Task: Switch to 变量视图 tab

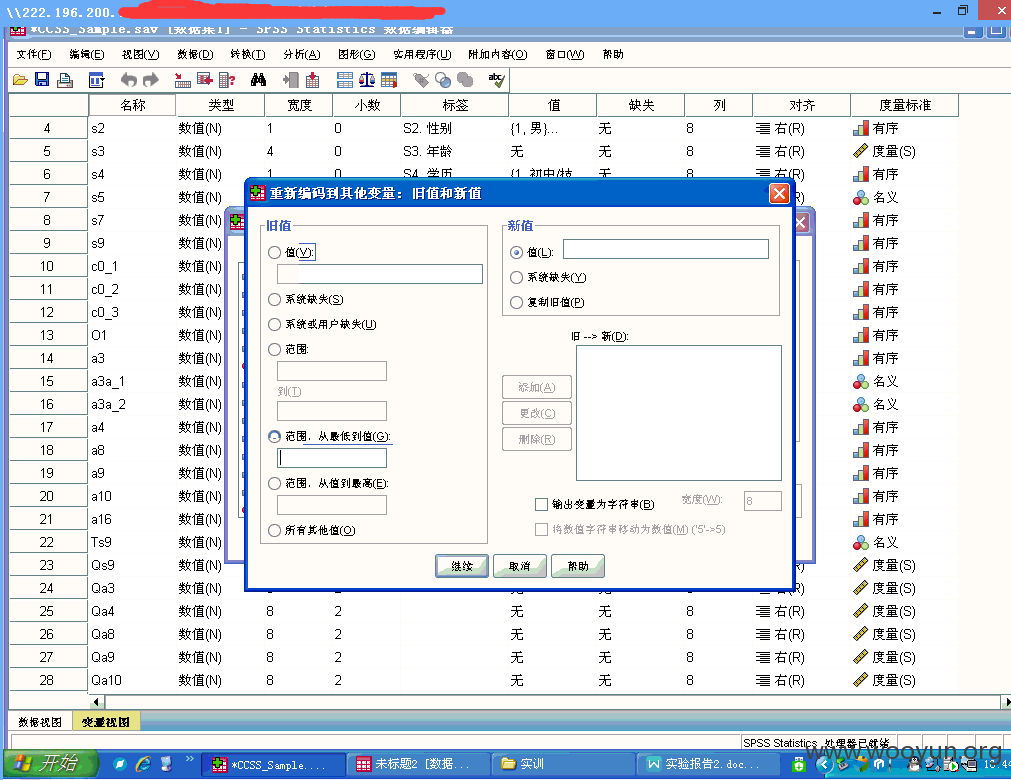Action: [x=106, y=722]
